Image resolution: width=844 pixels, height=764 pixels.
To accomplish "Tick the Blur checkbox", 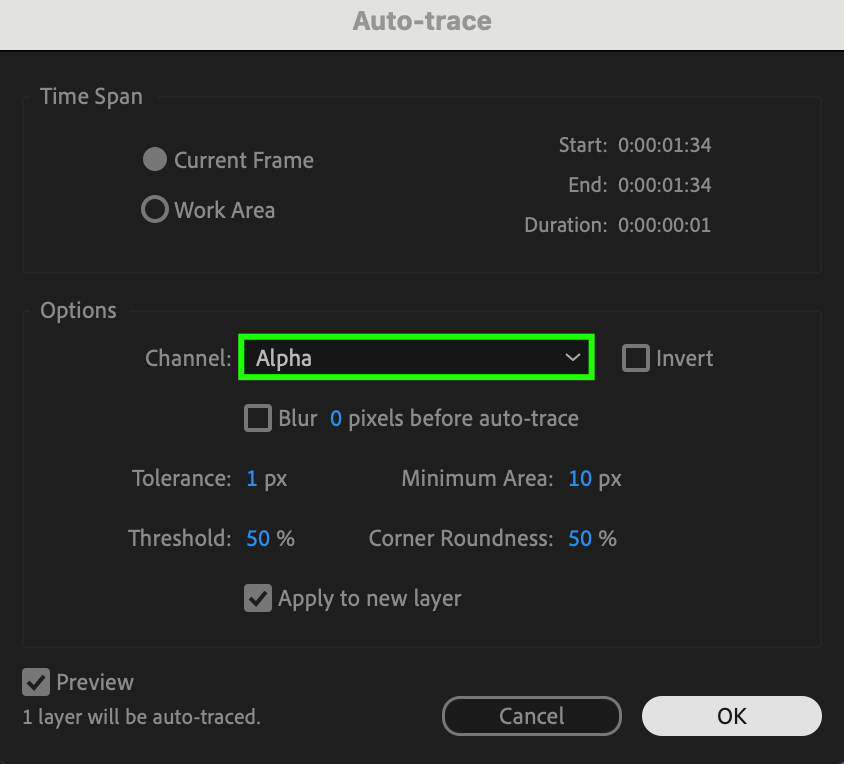I will 258,418.
